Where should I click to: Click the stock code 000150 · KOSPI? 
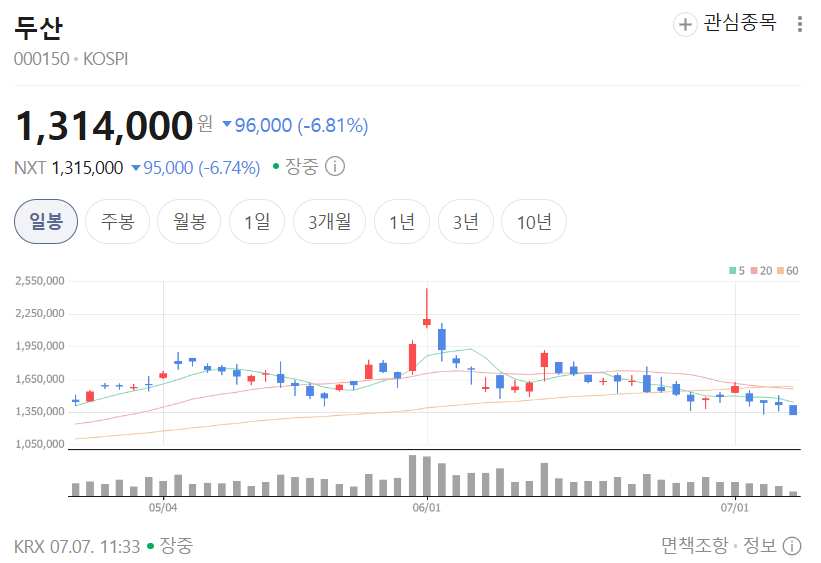coord(71,59)
